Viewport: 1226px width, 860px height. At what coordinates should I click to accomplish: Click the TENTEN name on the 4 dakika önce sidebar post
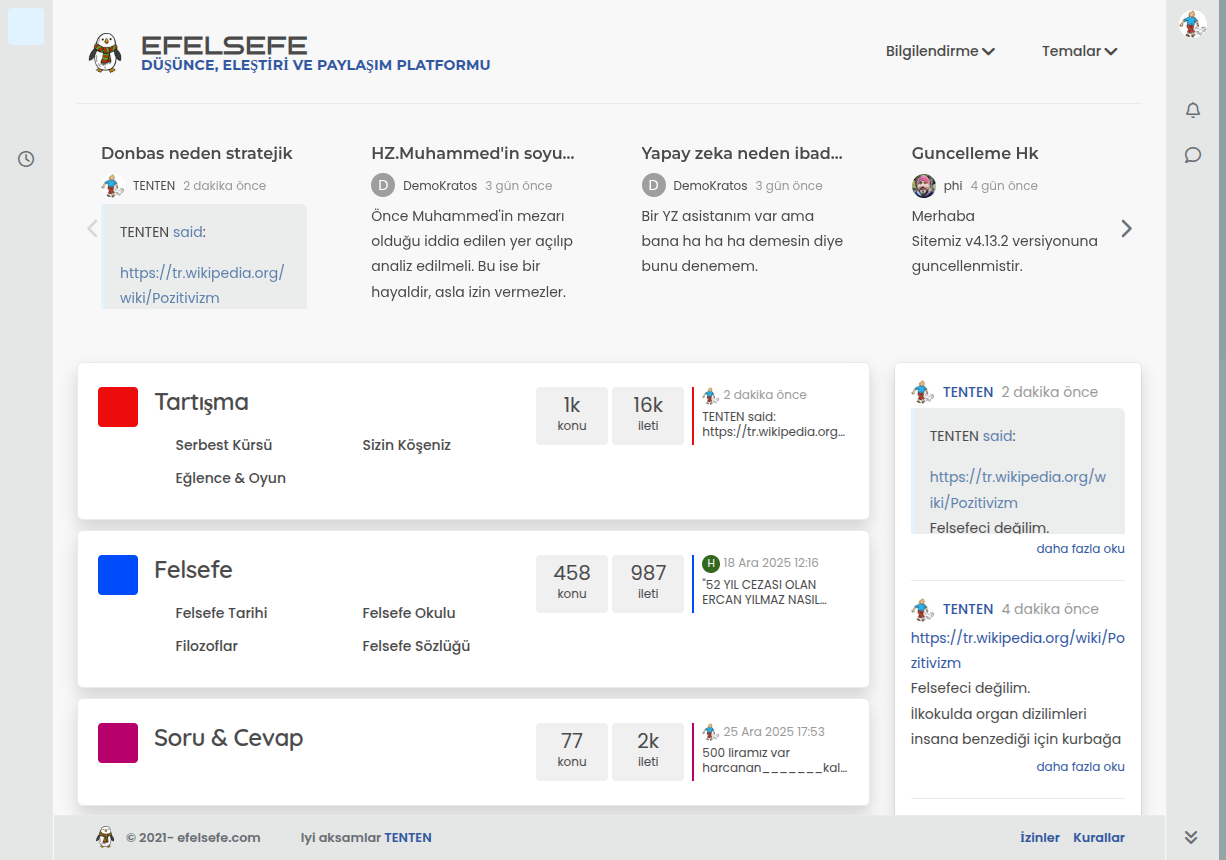[x=968, y=609]
